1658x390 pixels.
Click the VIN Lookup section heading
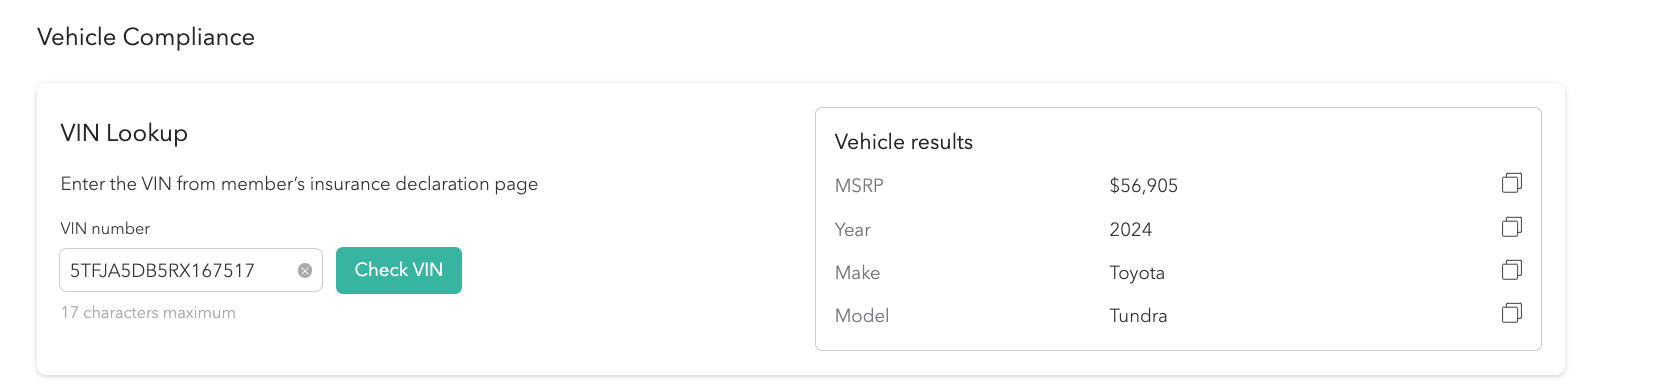pos(124,133)
